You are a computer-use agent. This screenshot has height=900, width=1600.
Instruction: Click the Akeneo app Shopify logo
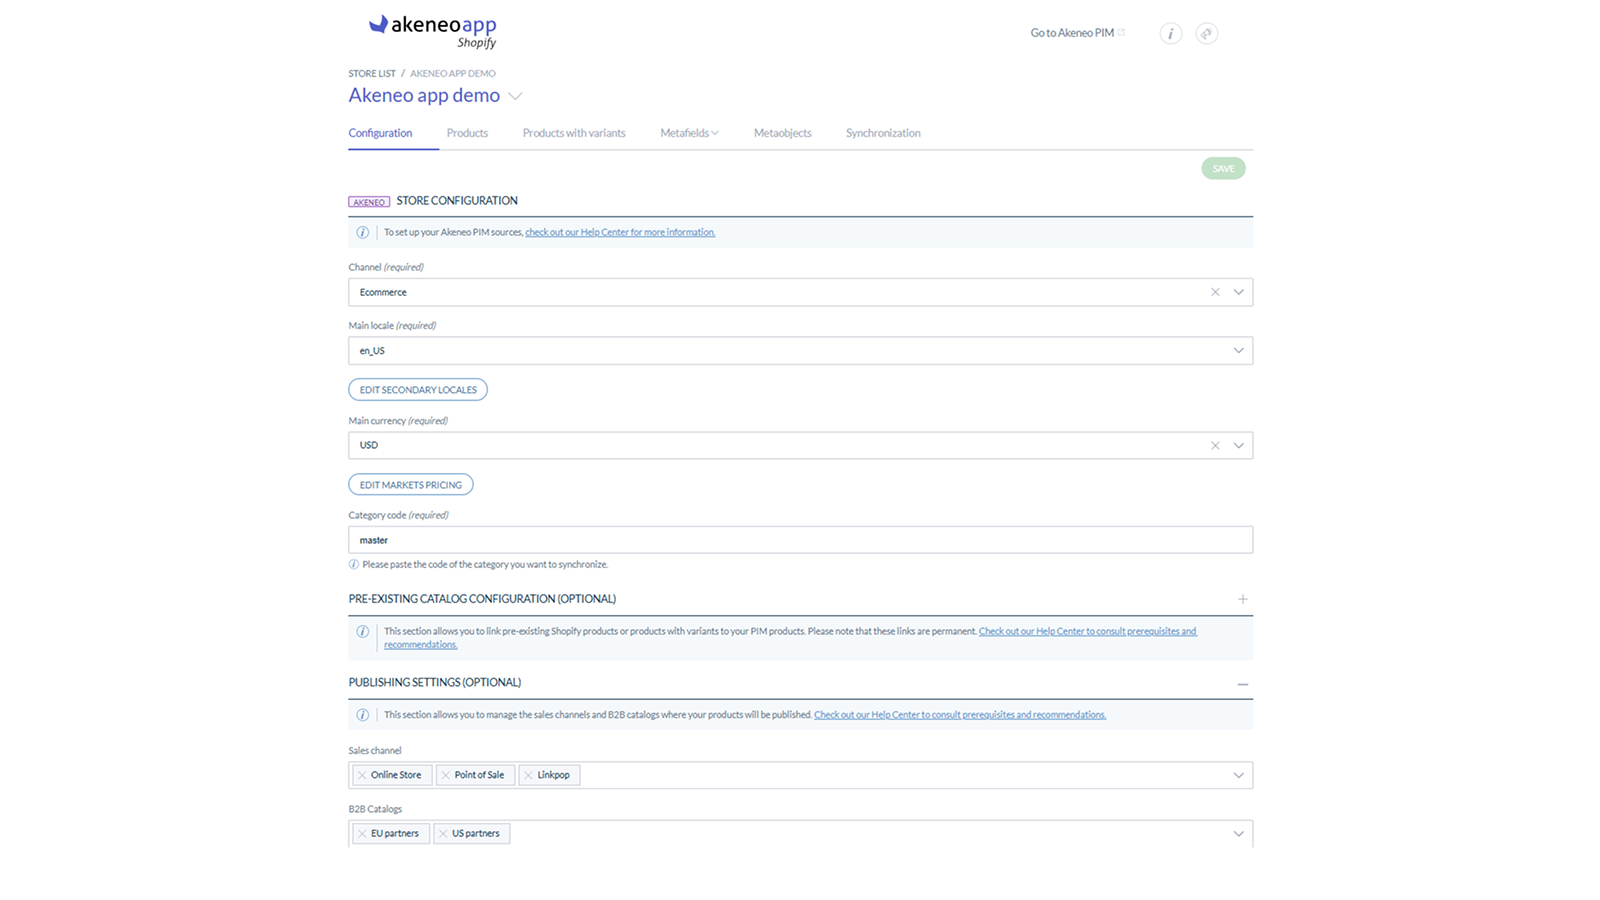click(433, 31)
